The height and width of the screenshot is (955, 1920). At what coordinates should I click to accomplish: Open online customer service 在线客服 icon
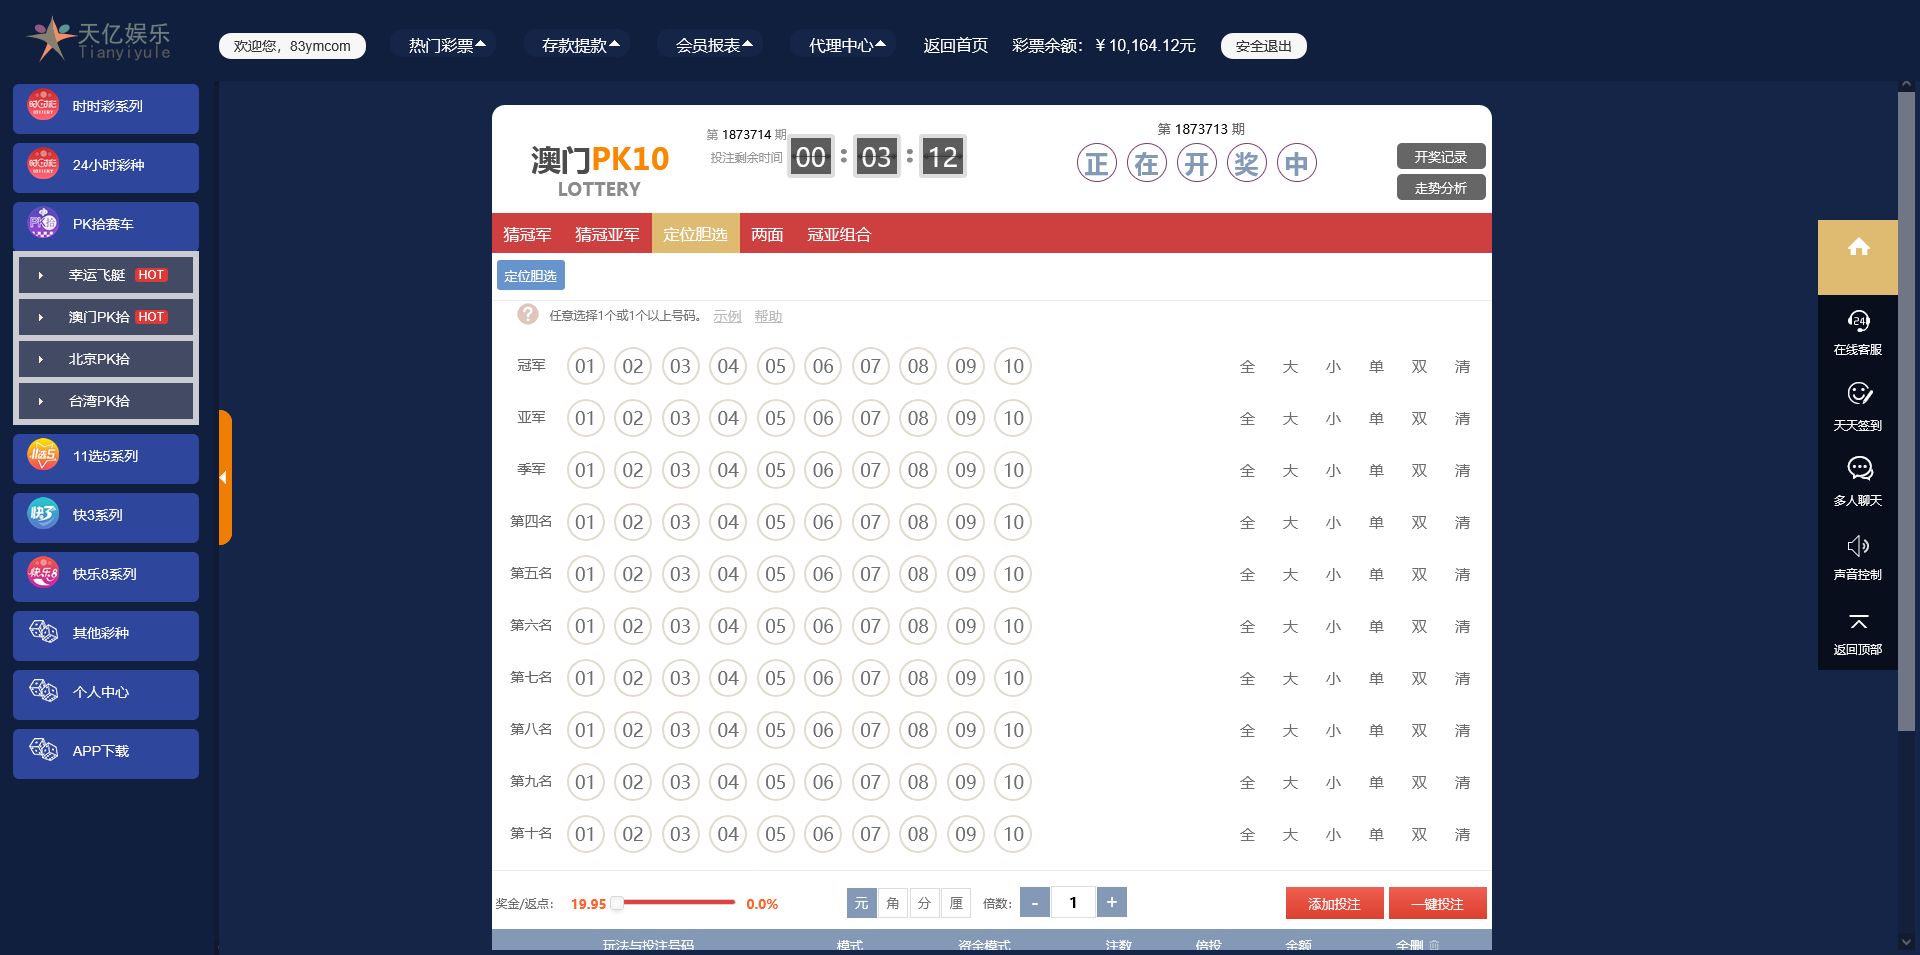[1858, 321]
